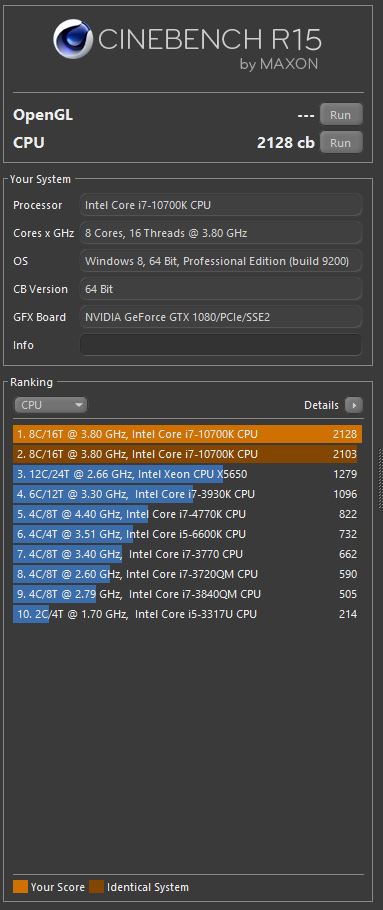Click the Details arrow icon
This screenshot has height=910, width=383.
click(353, 405)
